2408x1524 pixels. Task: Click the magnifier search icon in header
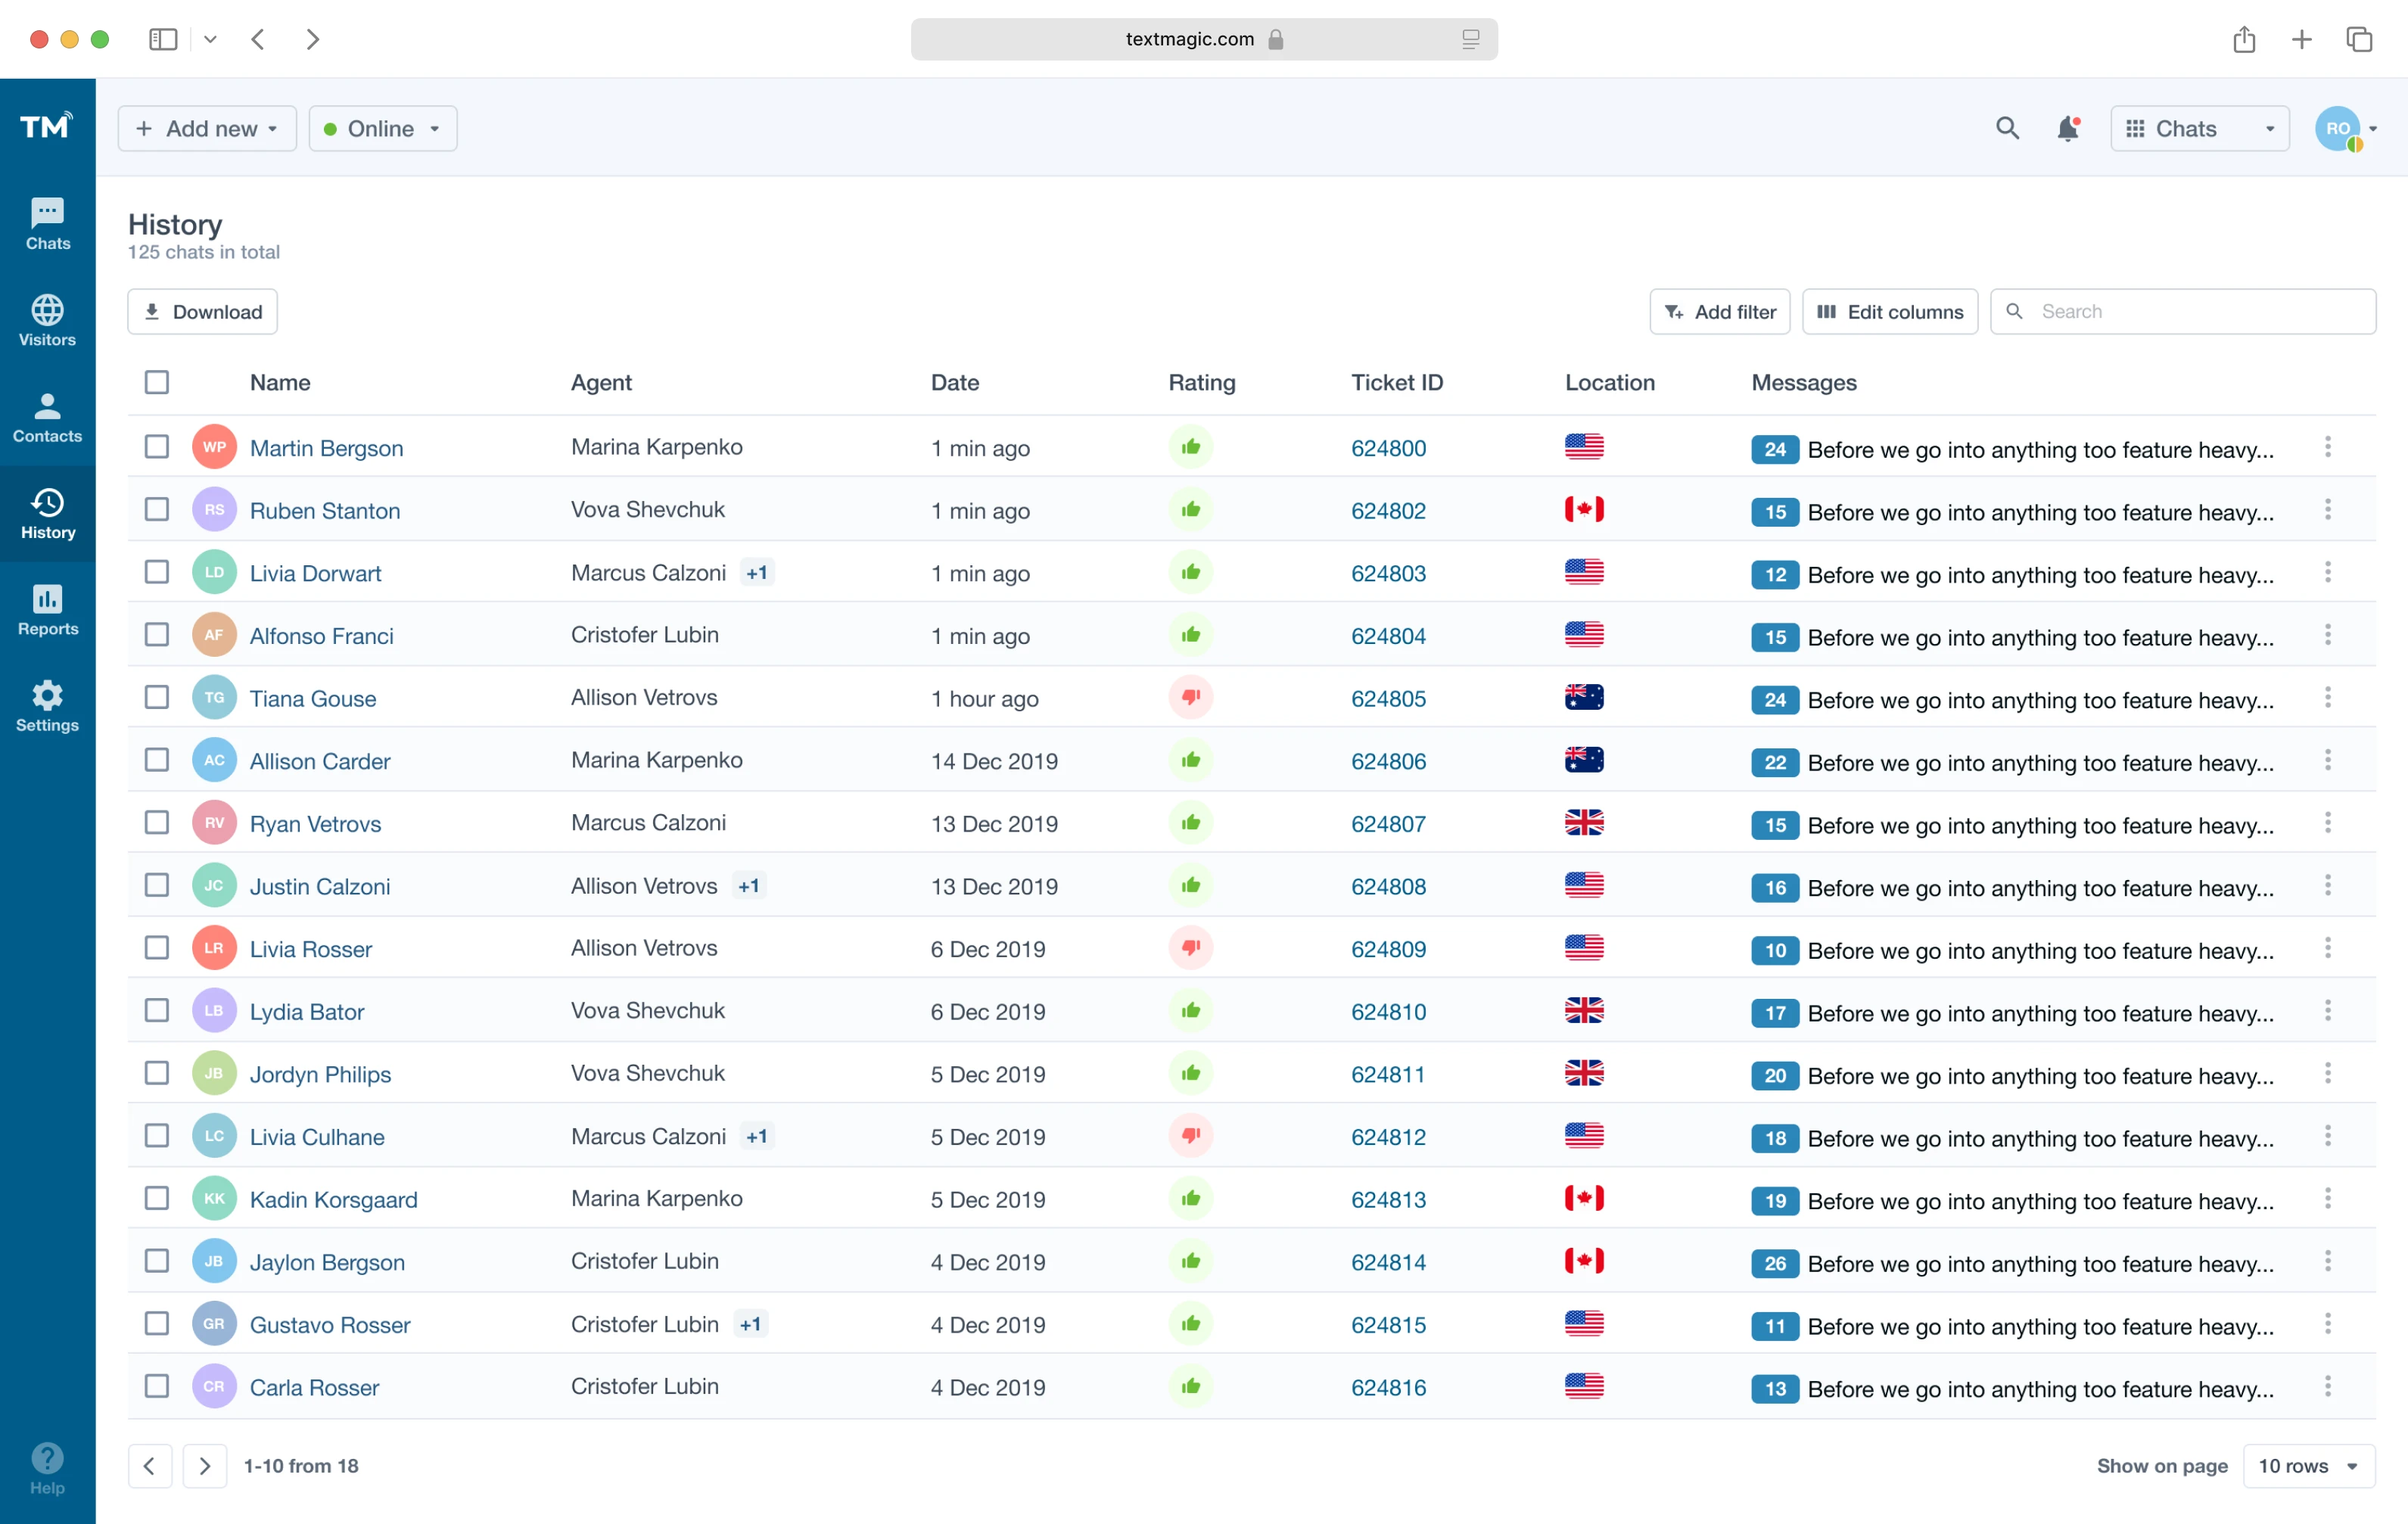pyautogui.click(x=2007, y=129)
